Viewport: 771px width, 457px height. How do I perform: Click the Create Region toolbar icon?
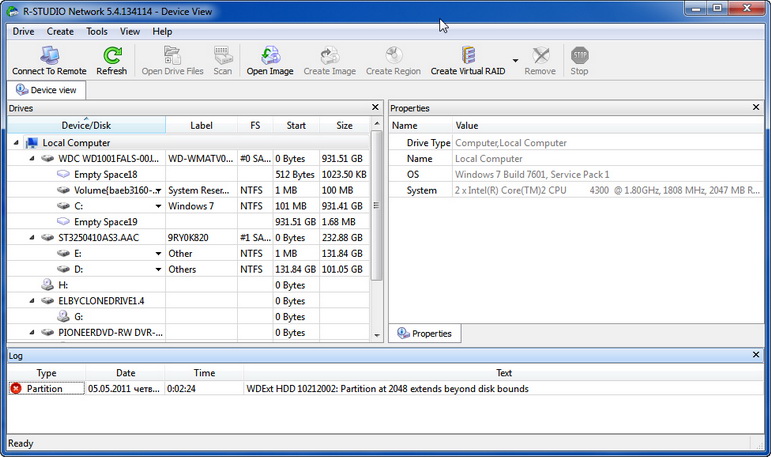point(393,56)
